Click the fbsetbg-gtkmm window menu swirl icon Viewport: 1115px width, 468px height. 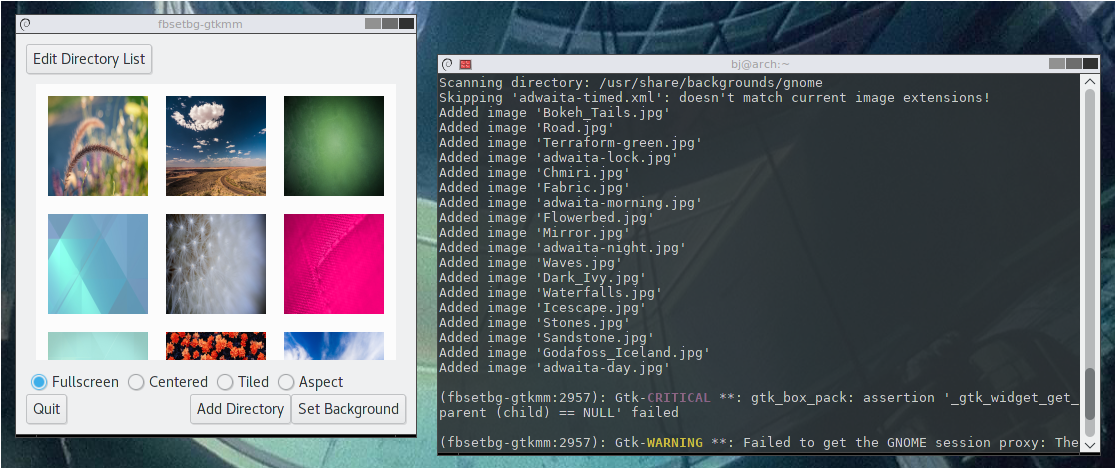25,23
